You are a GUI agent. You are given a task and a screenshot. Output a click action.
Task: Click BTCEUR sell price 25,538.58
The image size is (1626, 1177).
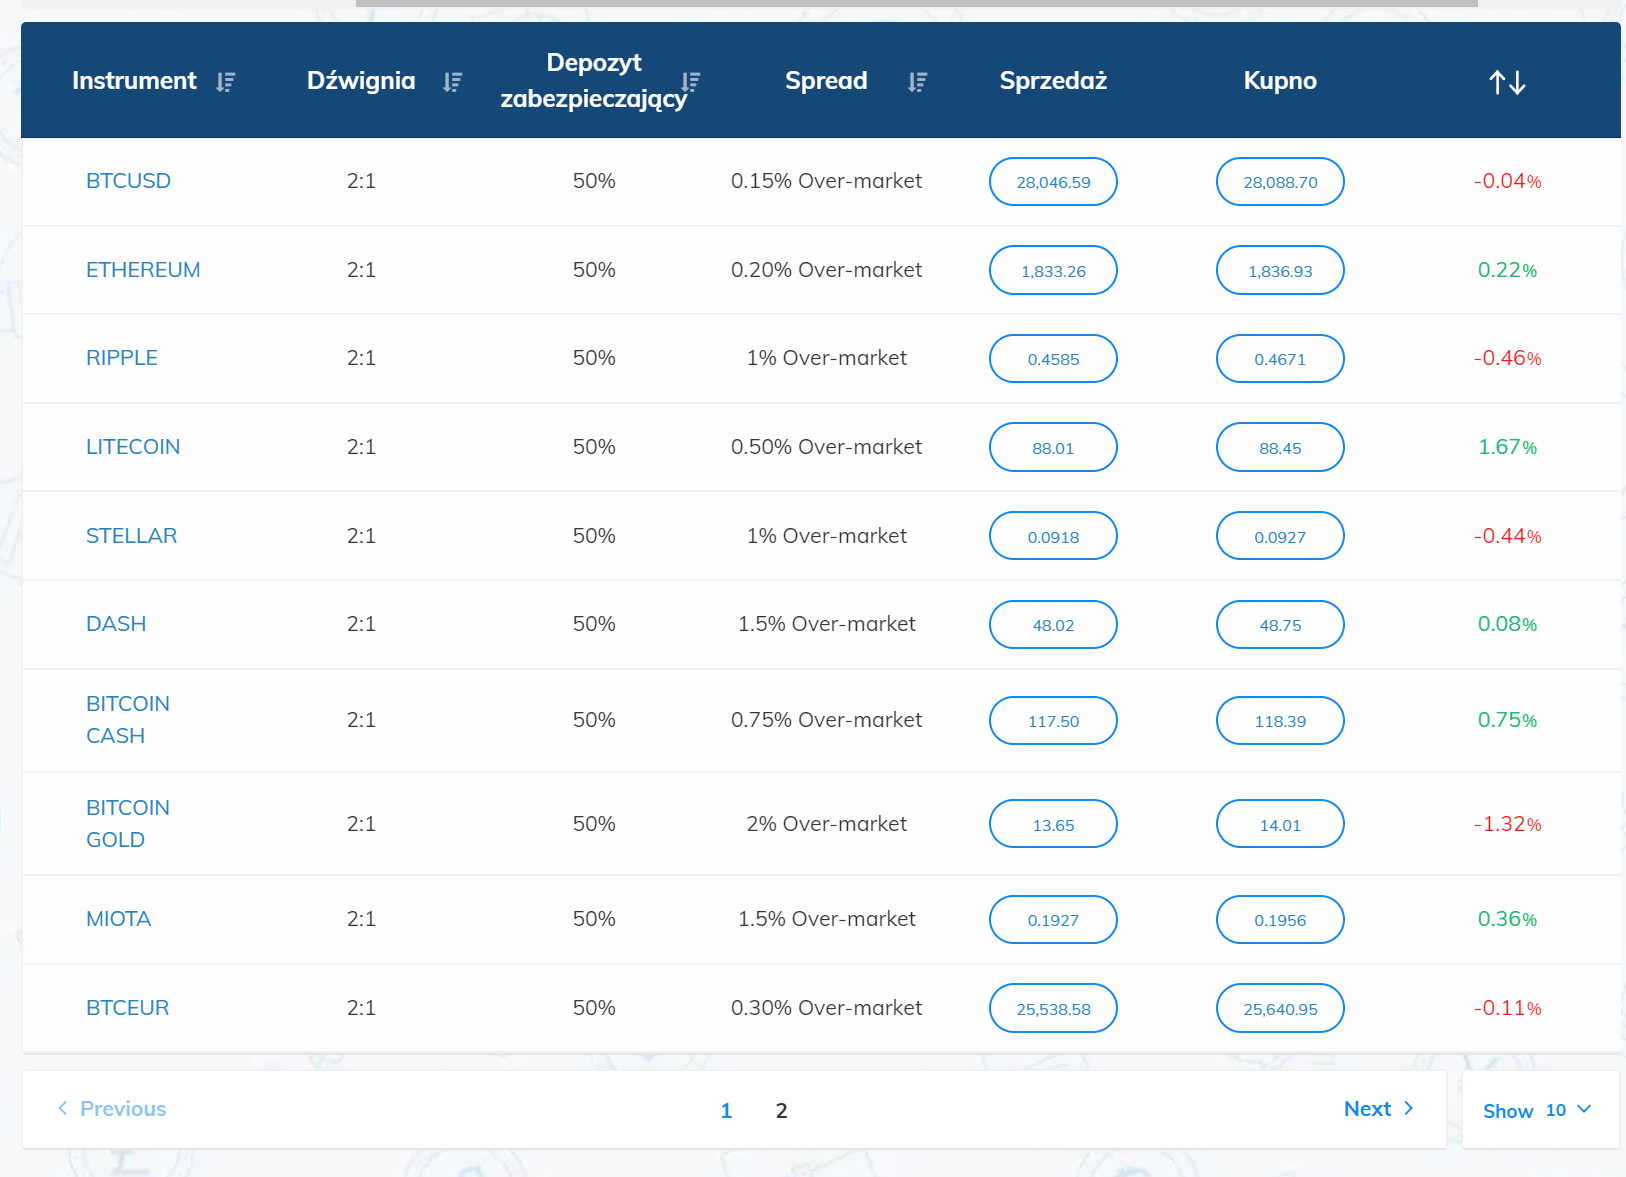tap(1053, 1008)
